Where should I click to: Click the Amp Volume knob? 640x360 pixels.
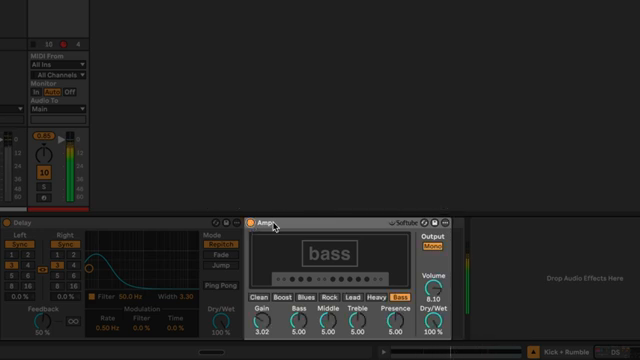tap(433, 288)
